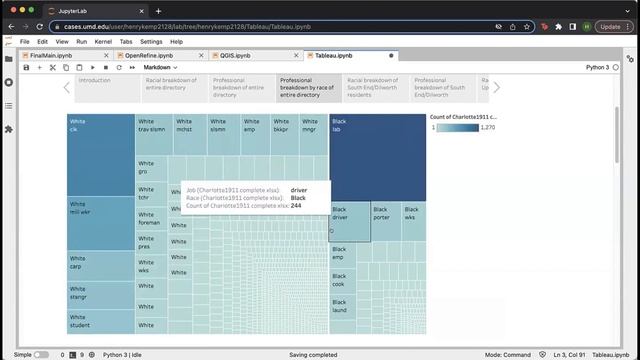Open a new browser tab
The image size is (640, 360).
pos(158,11)
